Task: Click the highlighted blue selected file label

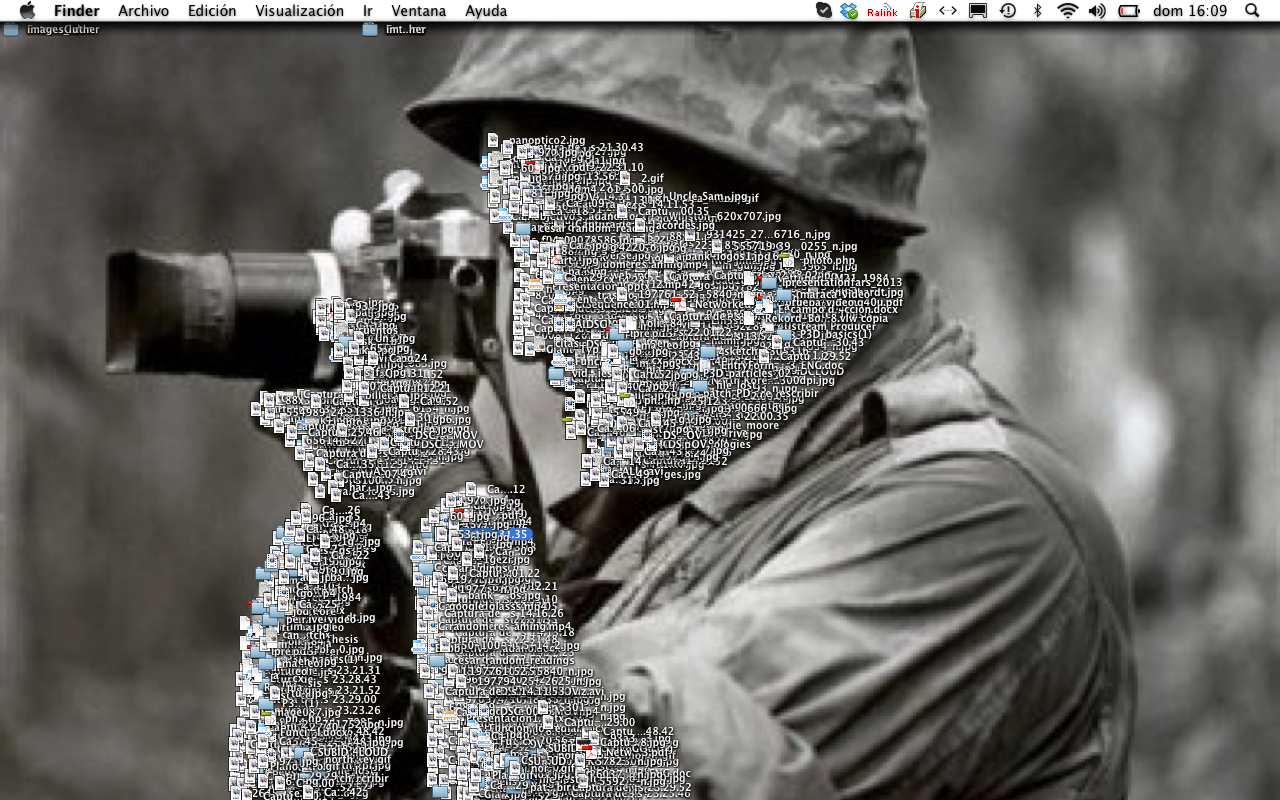Action: click(x=497, y=534)
